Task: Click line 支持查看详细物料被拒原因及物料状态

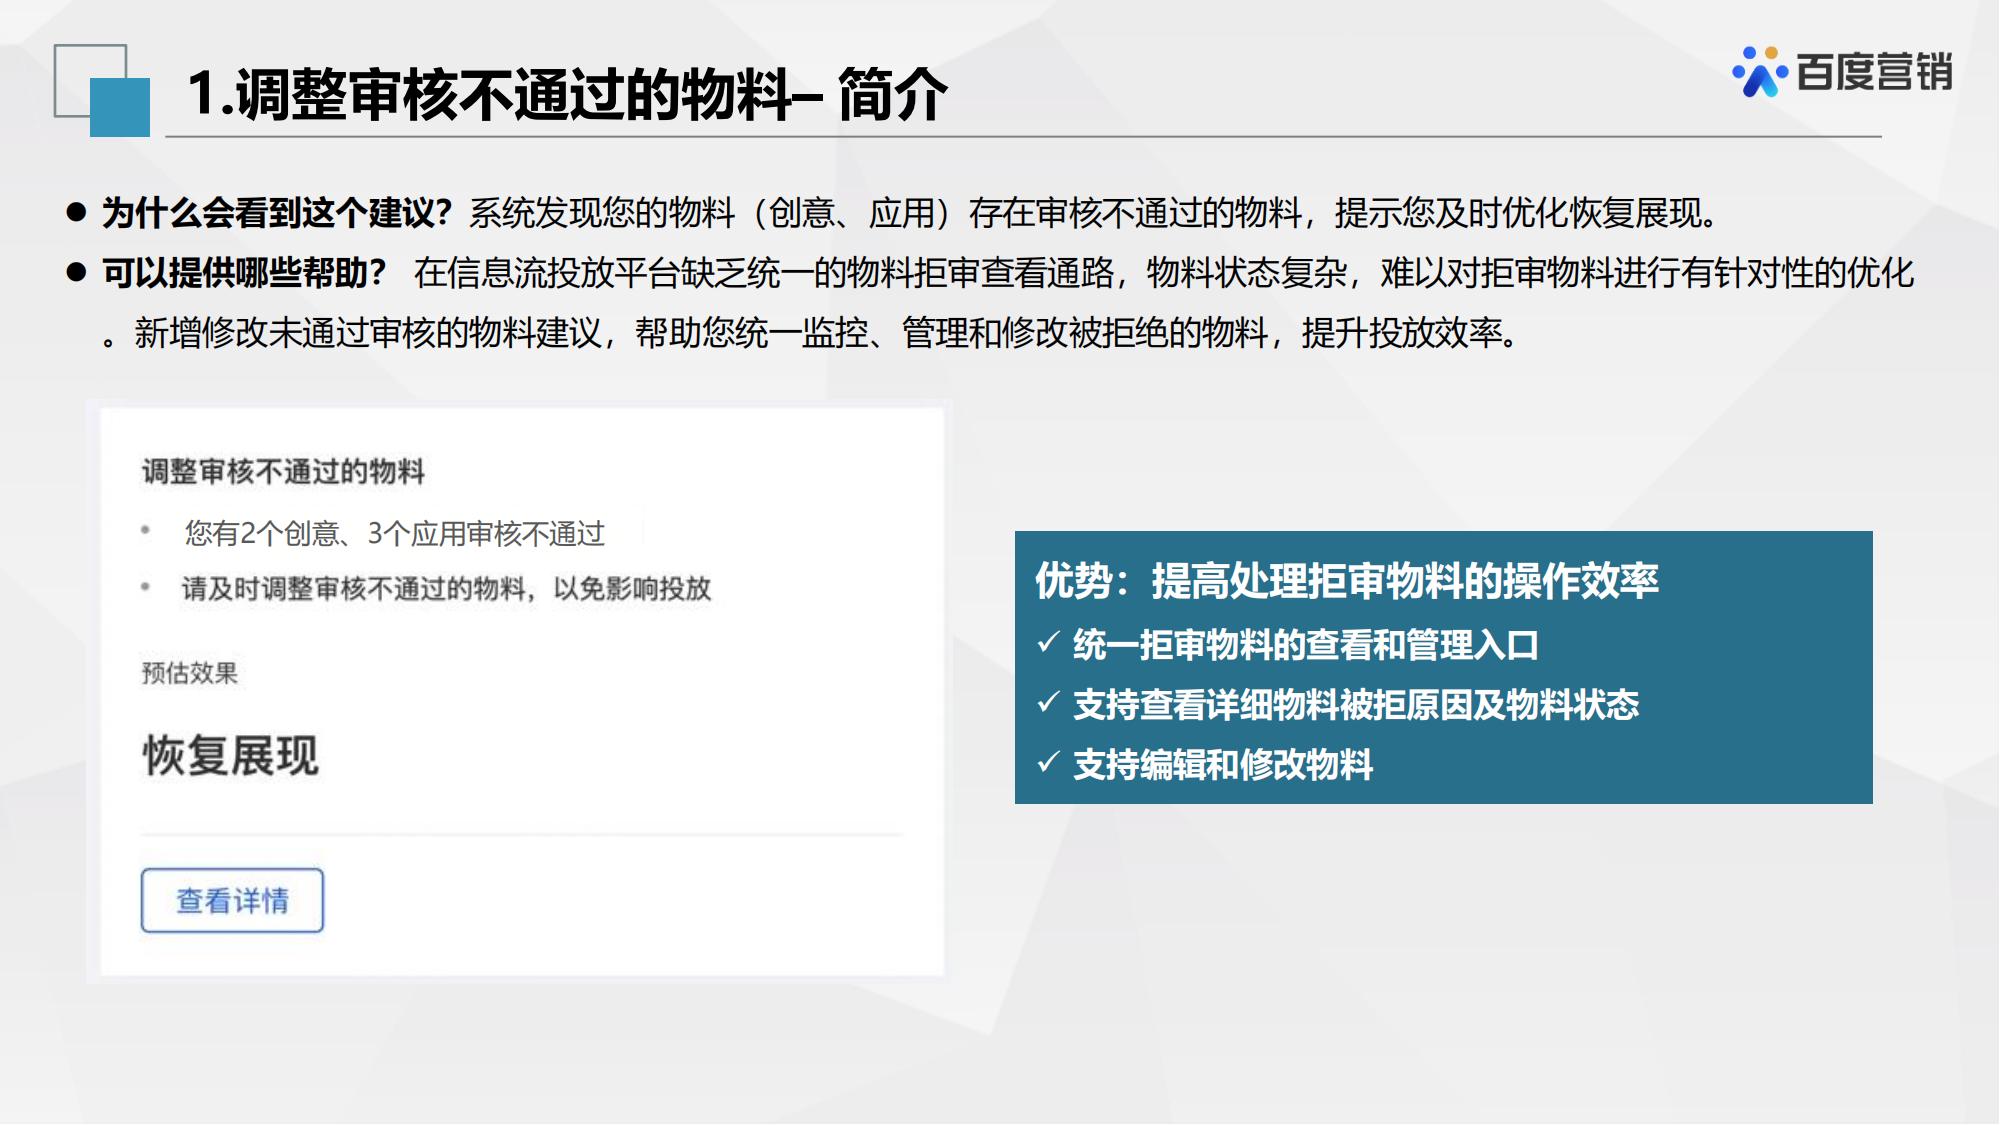Action: click(1356, 705)
